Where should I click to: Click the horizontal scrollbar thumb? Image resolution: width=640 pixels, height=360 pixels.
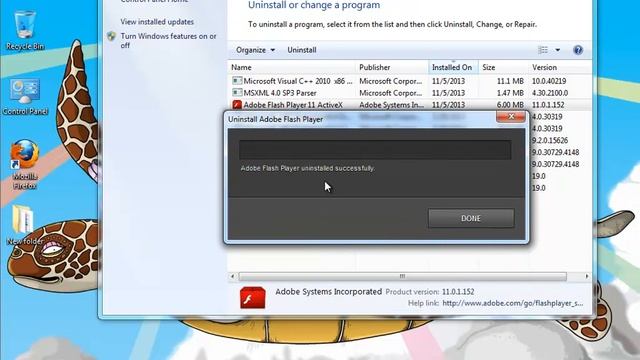pyautogui.click(x=402, y=277)
